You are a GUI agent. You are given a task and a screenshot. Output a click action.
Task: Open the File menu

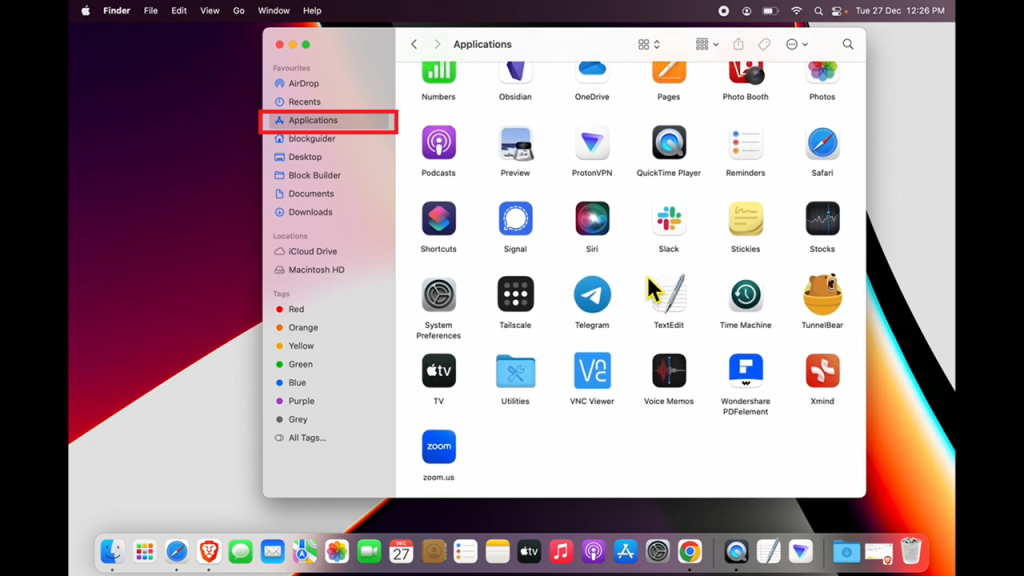point(151,10)
